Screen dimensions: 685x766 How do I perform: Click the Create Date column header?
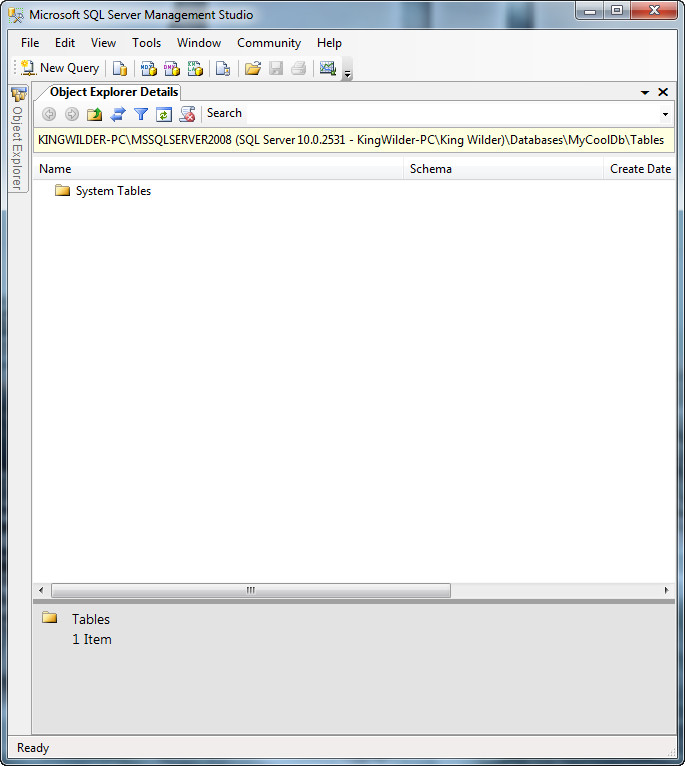pyautogui.click(x=639, y=169)
